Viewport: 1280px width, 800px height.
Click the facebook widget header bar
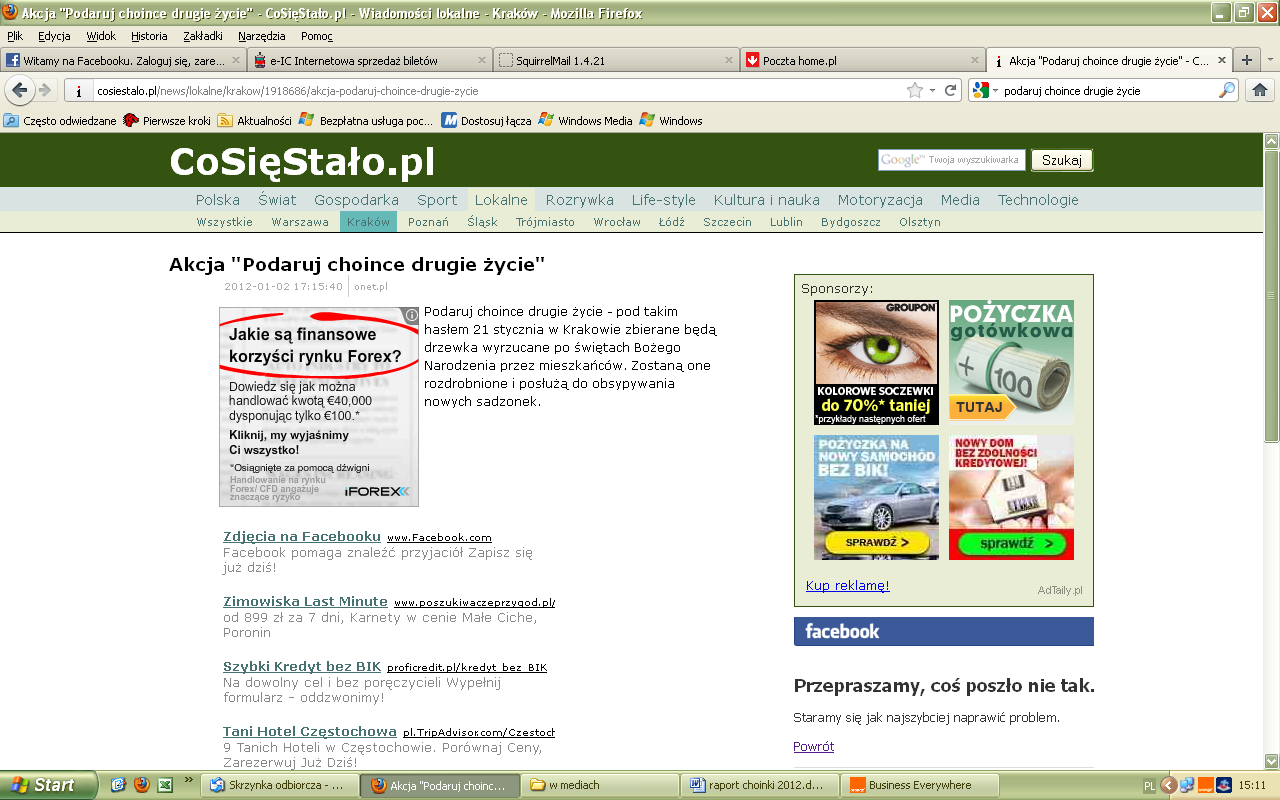(943, 631)
